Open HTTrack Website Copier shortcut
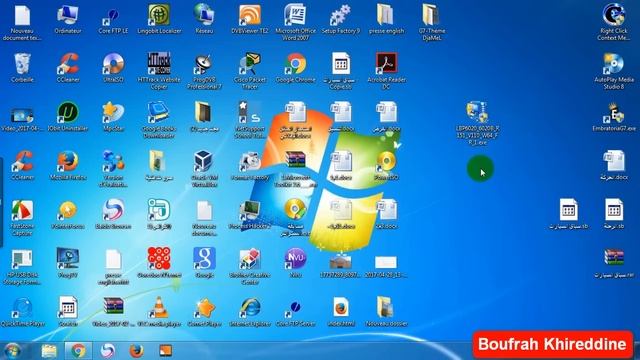This screenshot has height=360, width=640. (159, 71)
